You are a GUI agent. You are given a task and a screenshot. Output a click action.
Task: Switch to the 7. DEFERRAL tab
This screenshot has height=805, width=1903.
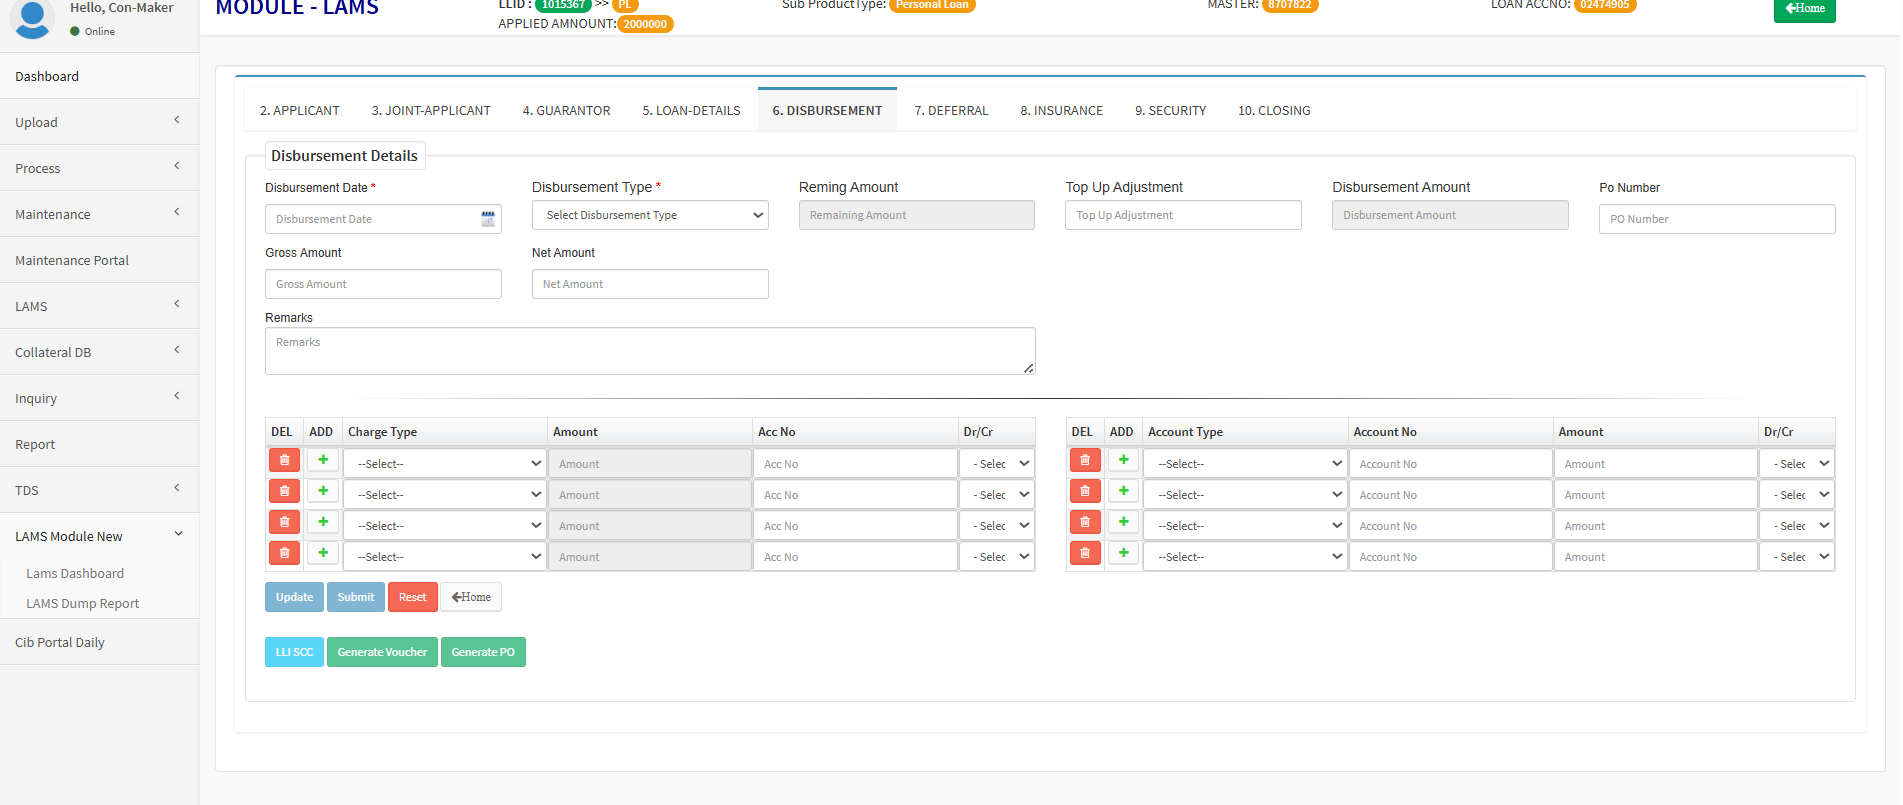(x=951, y=111)
